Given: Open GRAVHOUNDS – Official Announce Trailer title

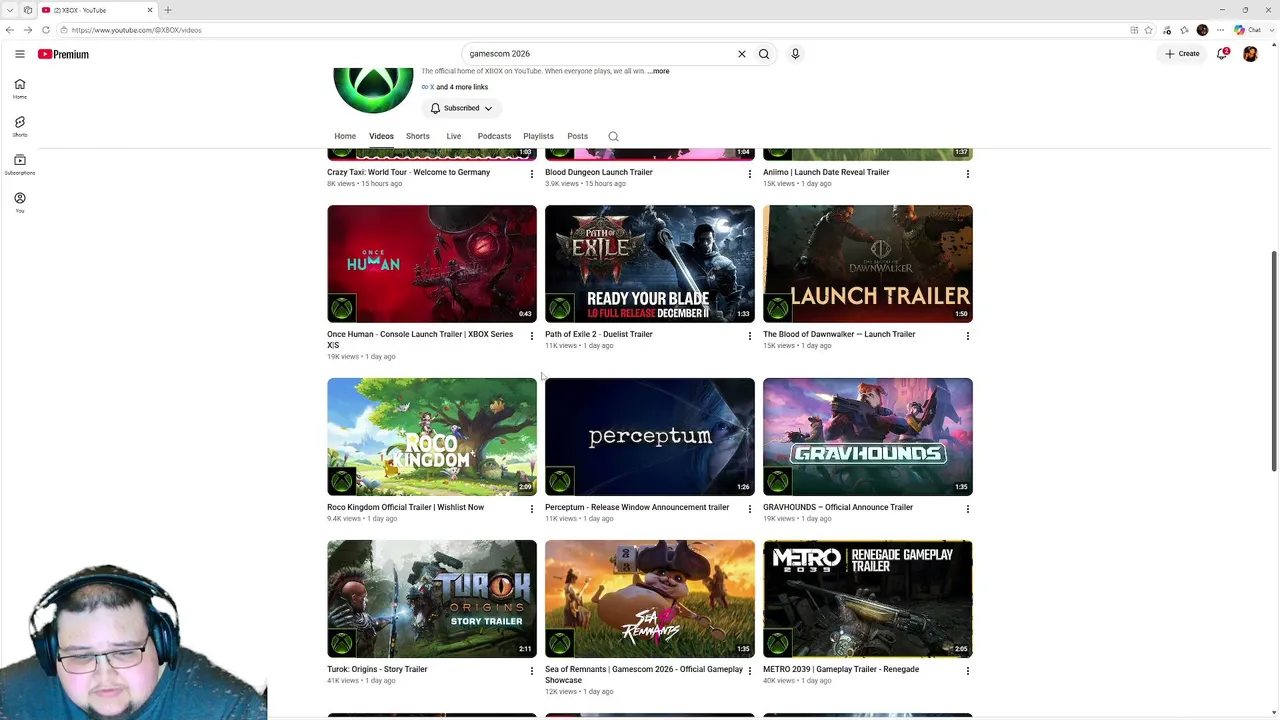Looking at the screenshot, I should (x=838, y=507).
